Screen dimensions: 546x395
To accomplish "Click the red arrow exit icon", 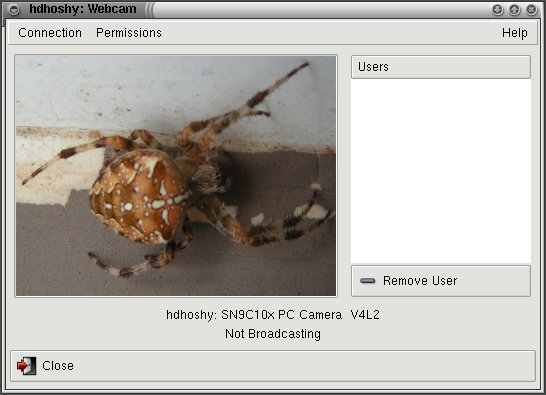I will click(26, 366).
